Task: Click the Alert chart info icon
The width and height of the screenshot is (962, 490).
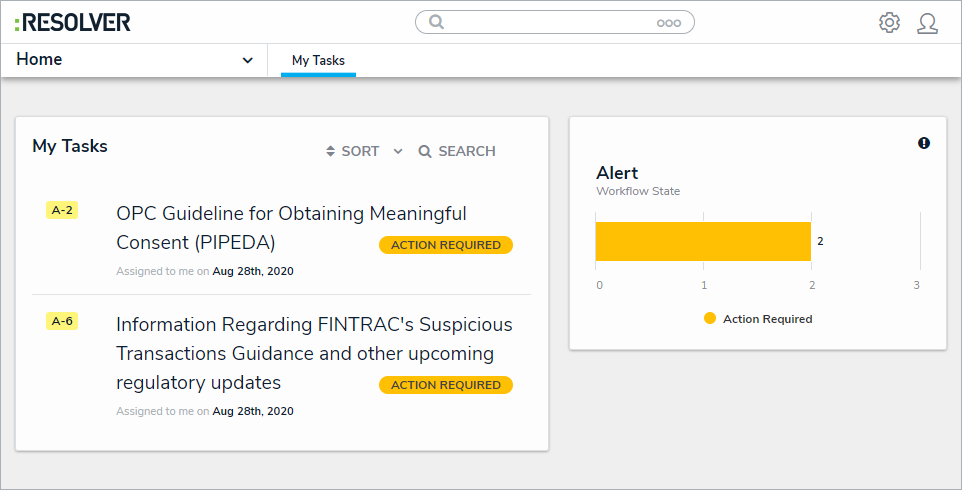Action: tap(924, 143)
